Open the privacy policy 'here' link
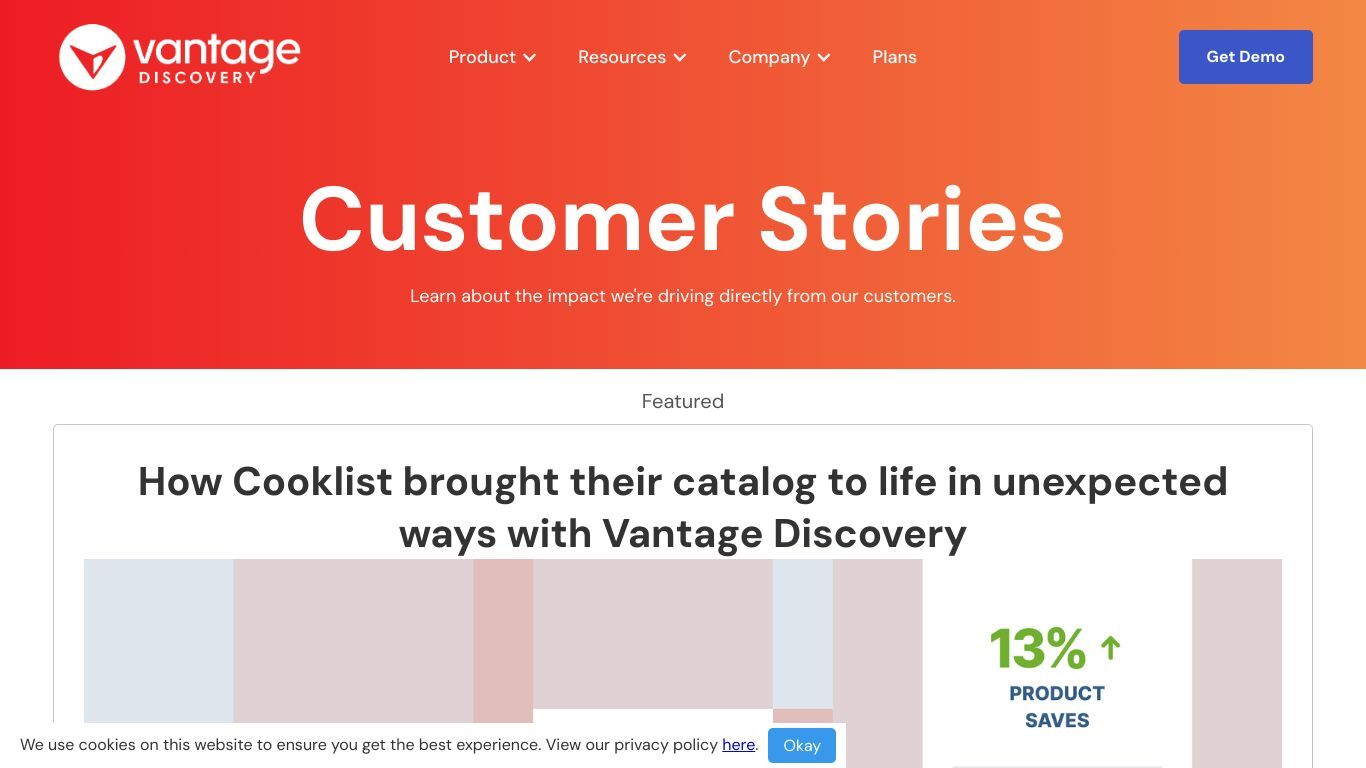Viewport: 1366px width, 768px height. 738,745
